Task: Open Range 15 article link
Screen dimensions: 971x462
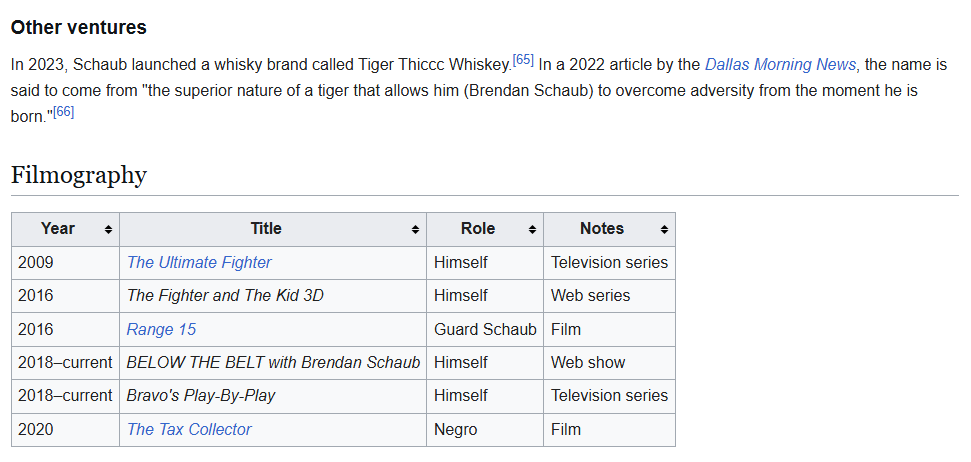Action: point(161,329)
